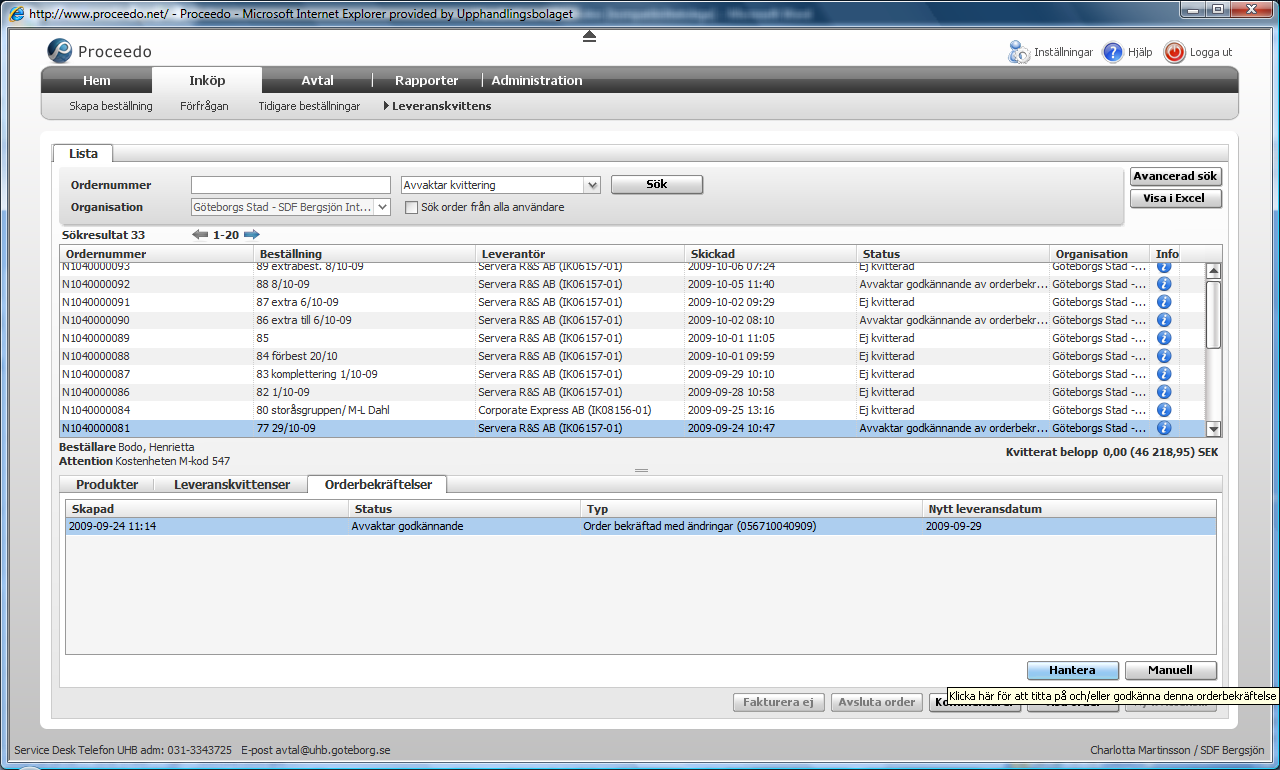The width and height of the screenshot is (1280, 770).
Task: Click the Fakturera ej button
Action: point(778,702)
